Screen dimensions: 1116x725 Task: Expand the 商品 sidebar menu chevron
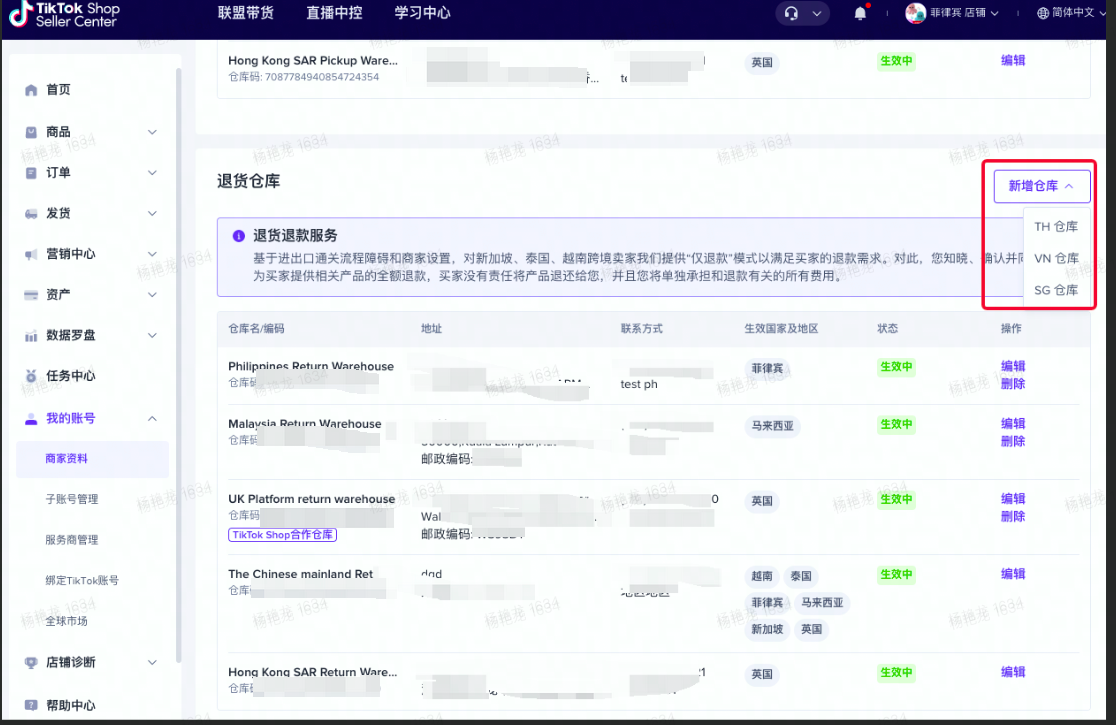(x=152, y=132)
